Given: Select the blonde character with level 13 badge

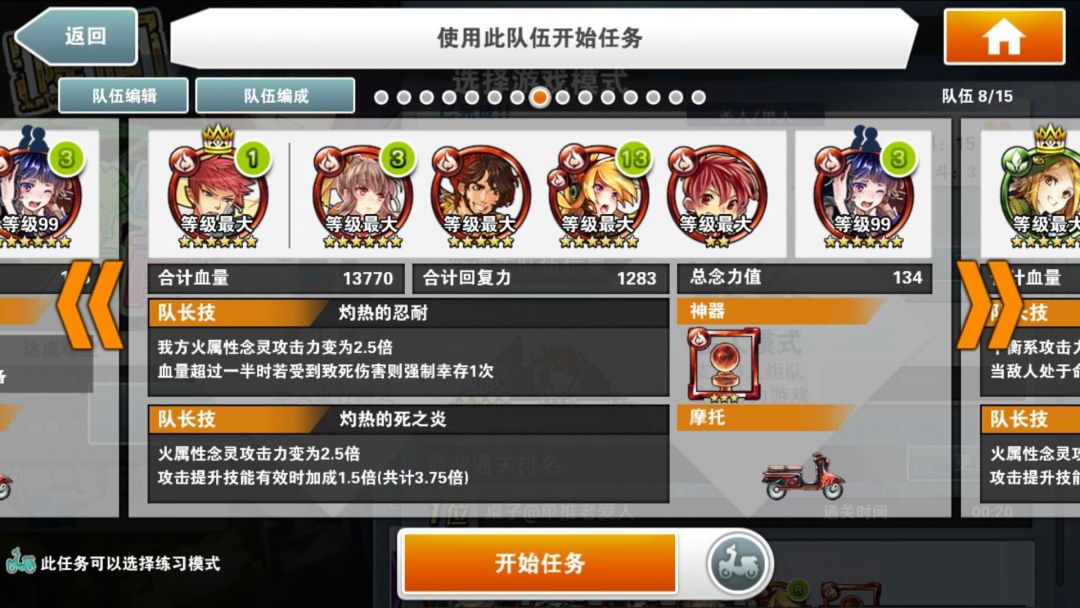Looking at the screenshot, I should tap(599, 196).
